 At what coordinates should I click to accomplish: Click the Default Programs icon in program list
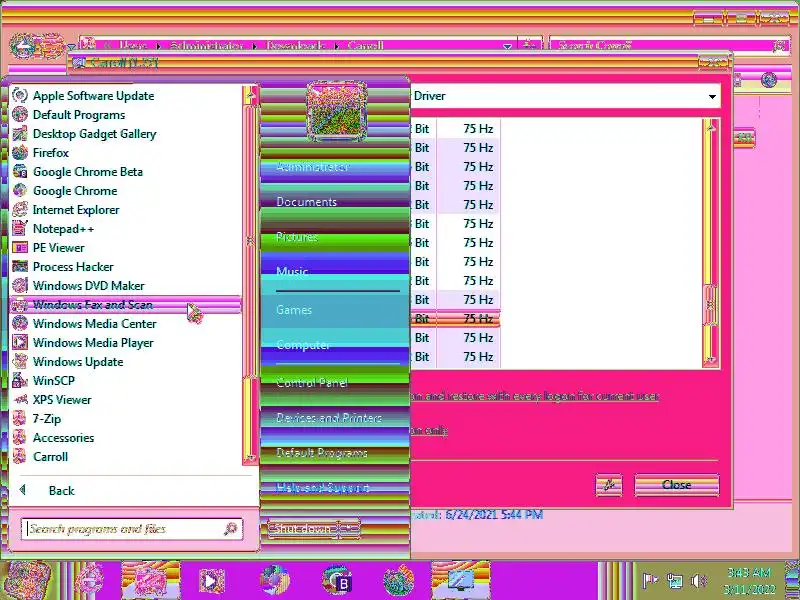[x=20, y=114]
